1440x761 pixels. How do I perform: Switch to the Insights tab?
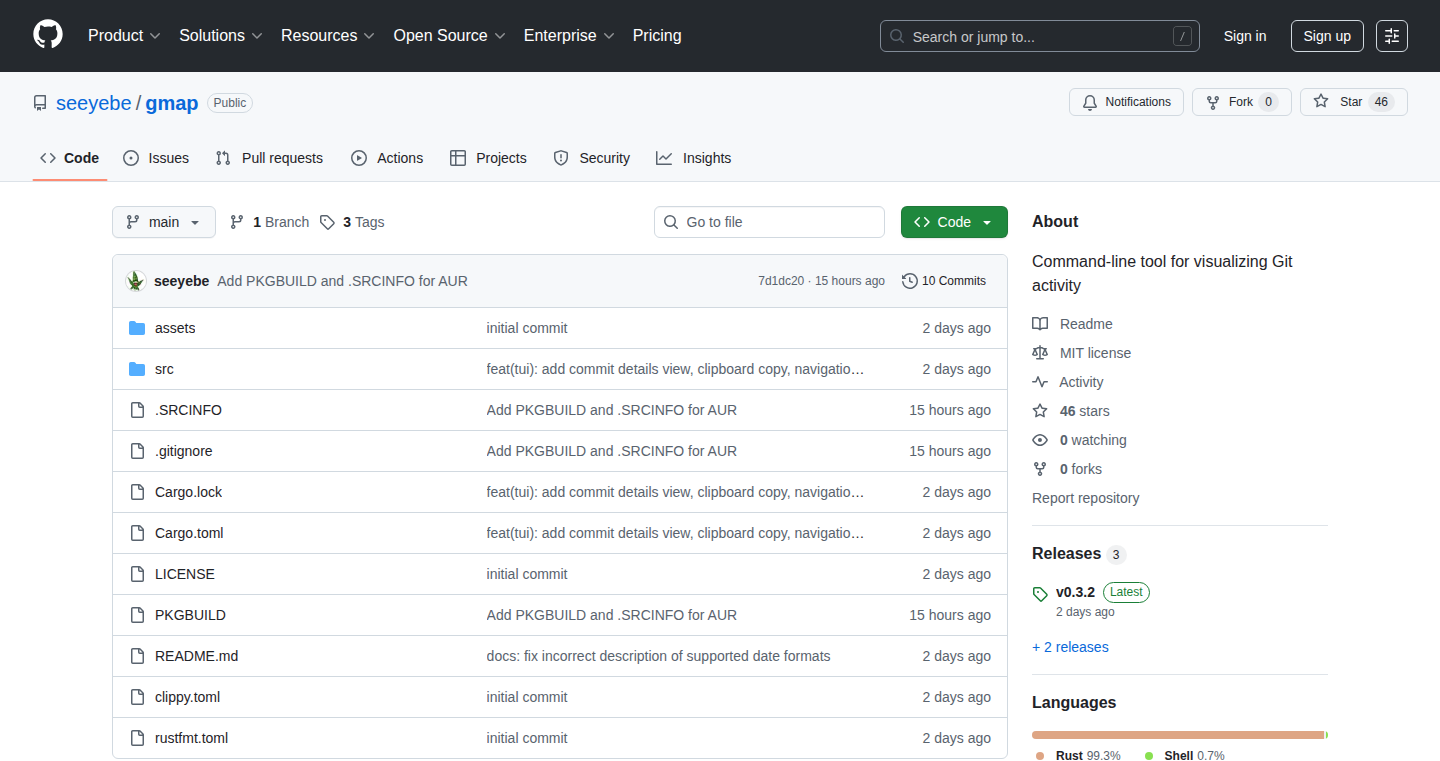click(693, 158)
